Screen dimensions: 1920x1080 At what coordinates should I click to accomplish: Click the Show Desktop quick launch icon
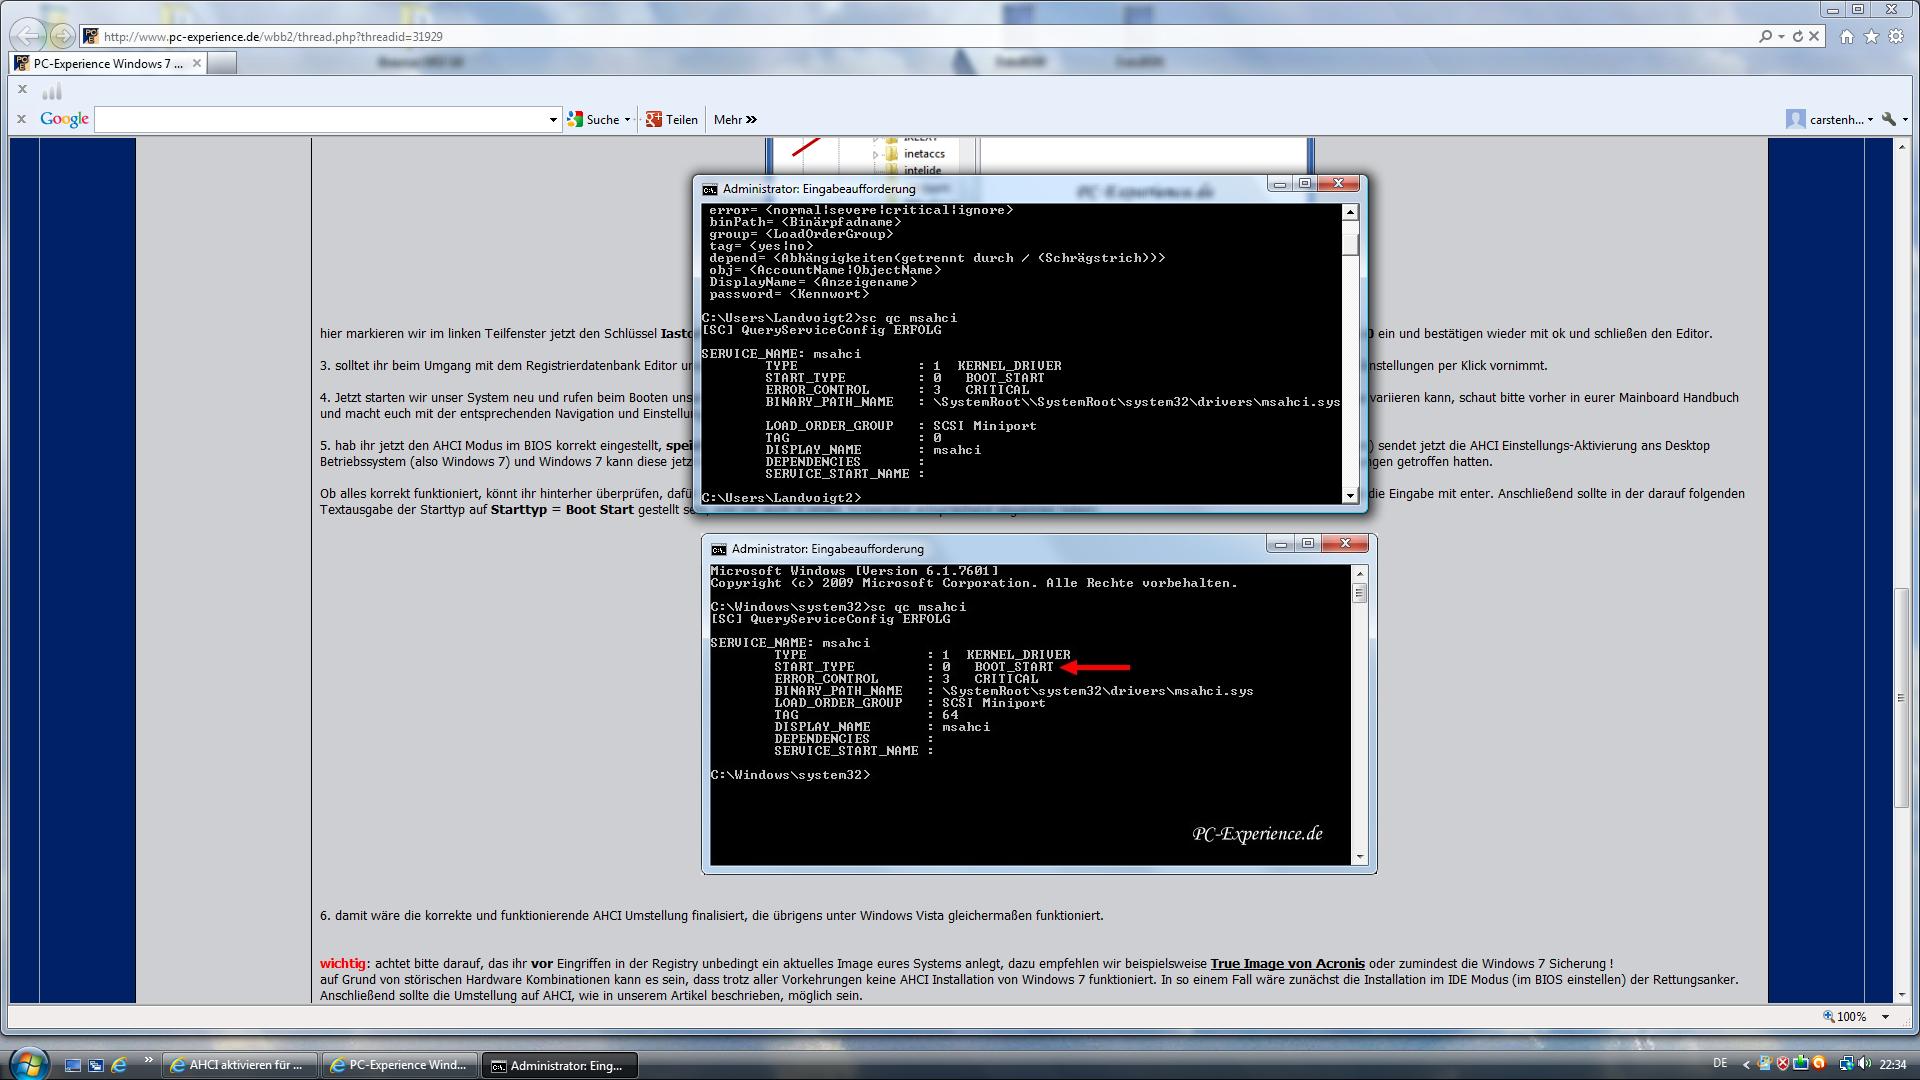click(x=73, y=1065)
